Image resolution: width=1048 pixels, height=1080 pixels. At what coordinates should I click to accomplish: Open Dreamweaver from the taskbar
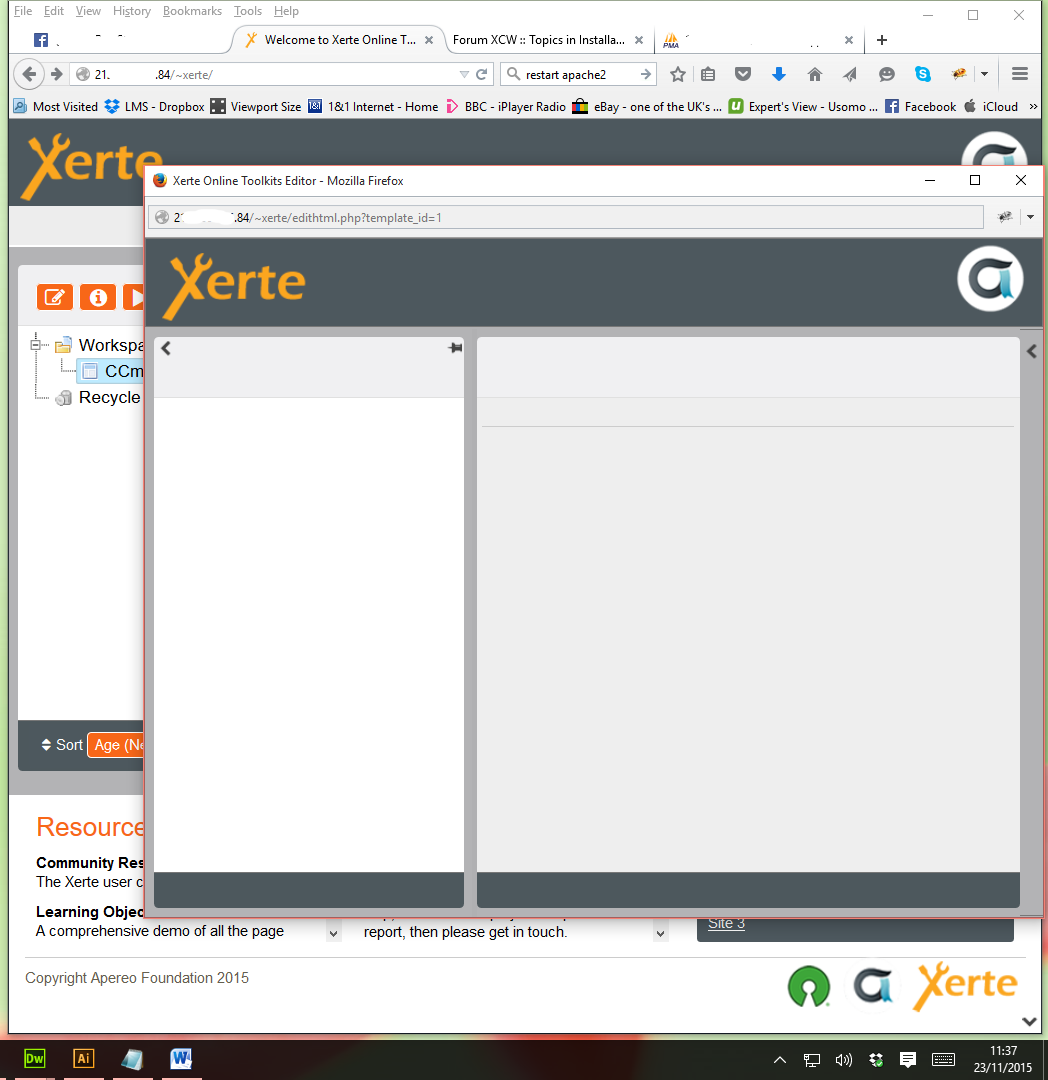coord(34,1059)
